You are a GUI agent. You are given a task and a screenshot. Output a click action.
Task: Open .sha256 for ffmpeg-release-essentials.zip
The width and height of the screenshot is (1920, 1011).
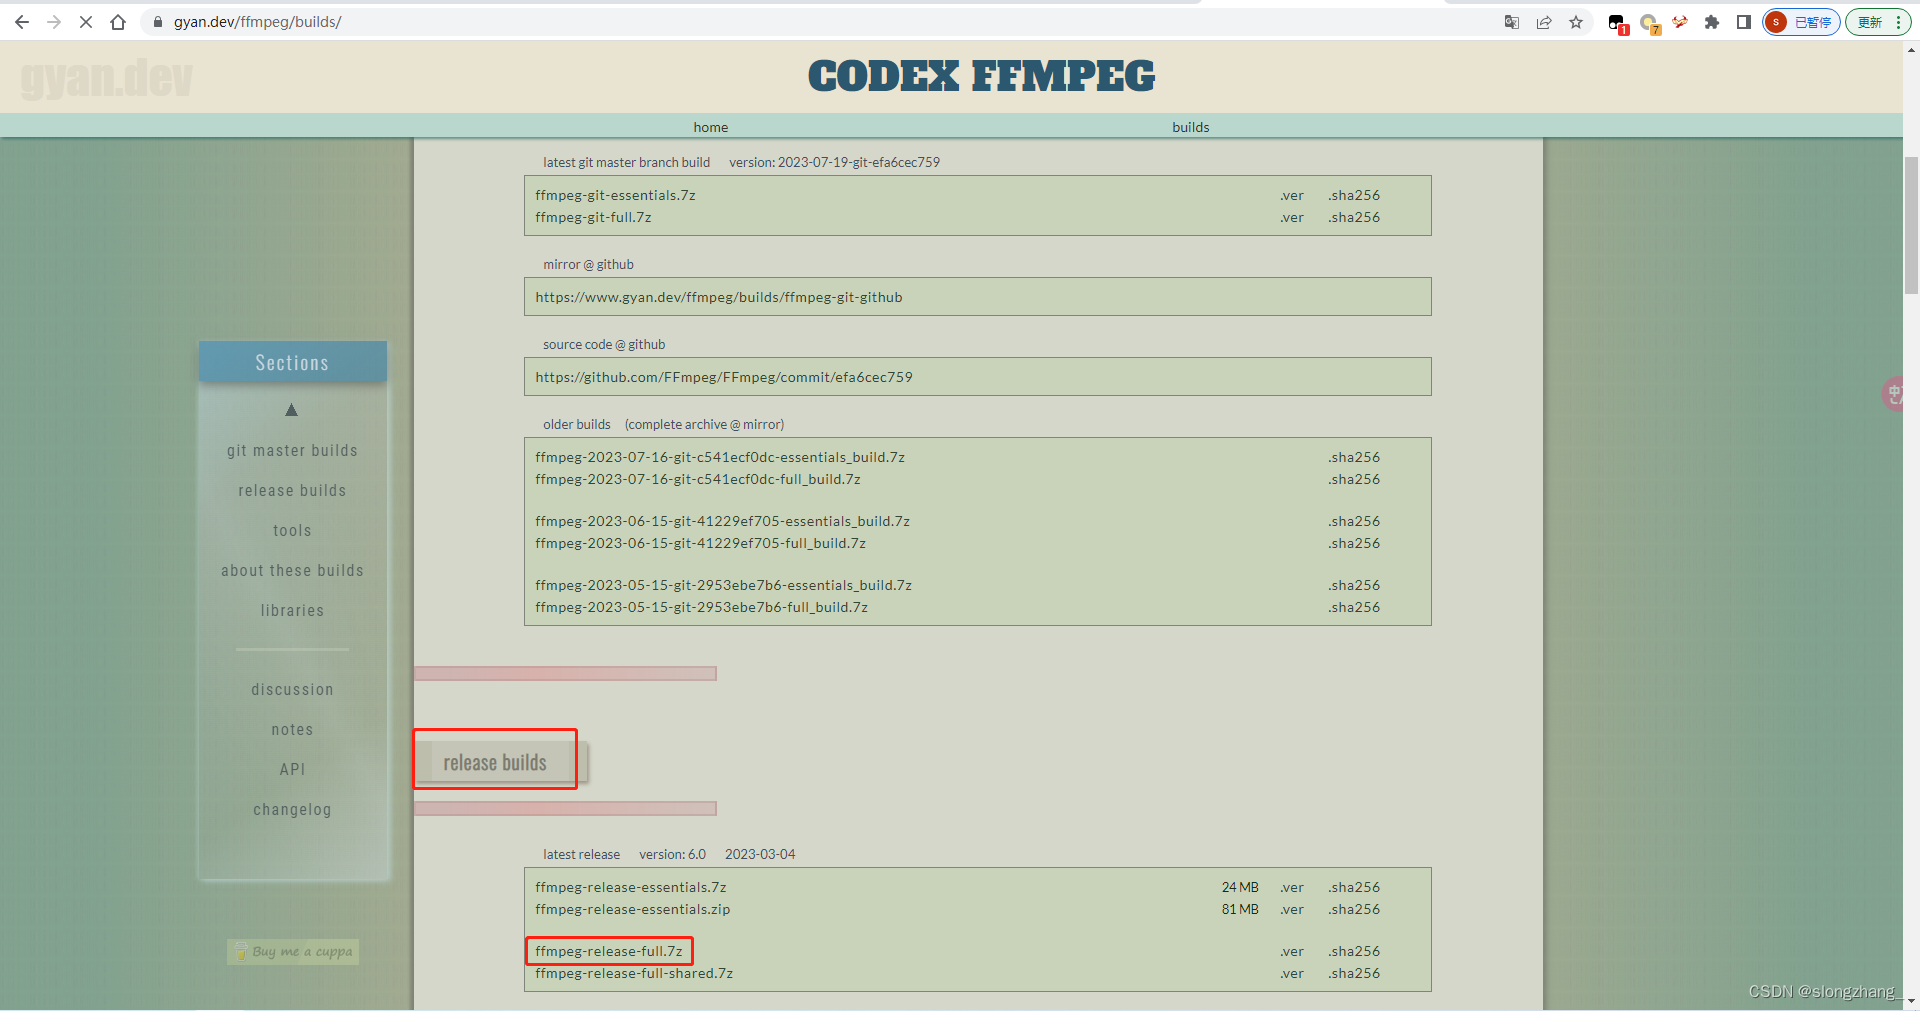tap(1354, 909)
